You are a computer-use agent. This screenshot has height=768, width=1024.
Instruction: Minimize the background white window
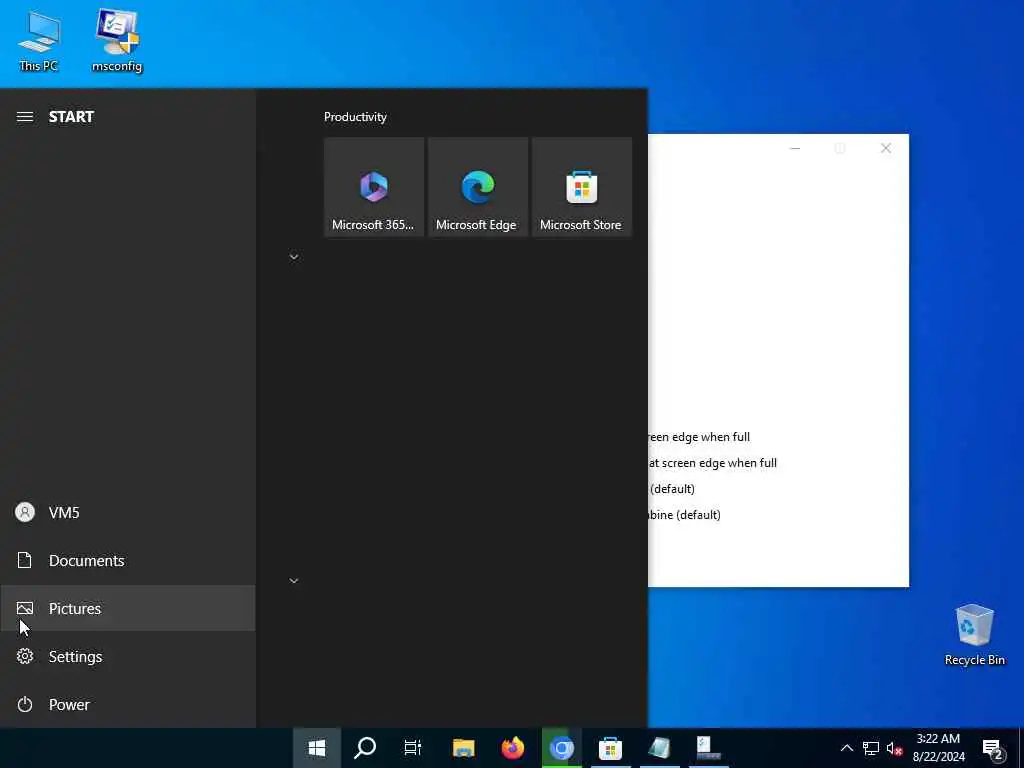795,148
